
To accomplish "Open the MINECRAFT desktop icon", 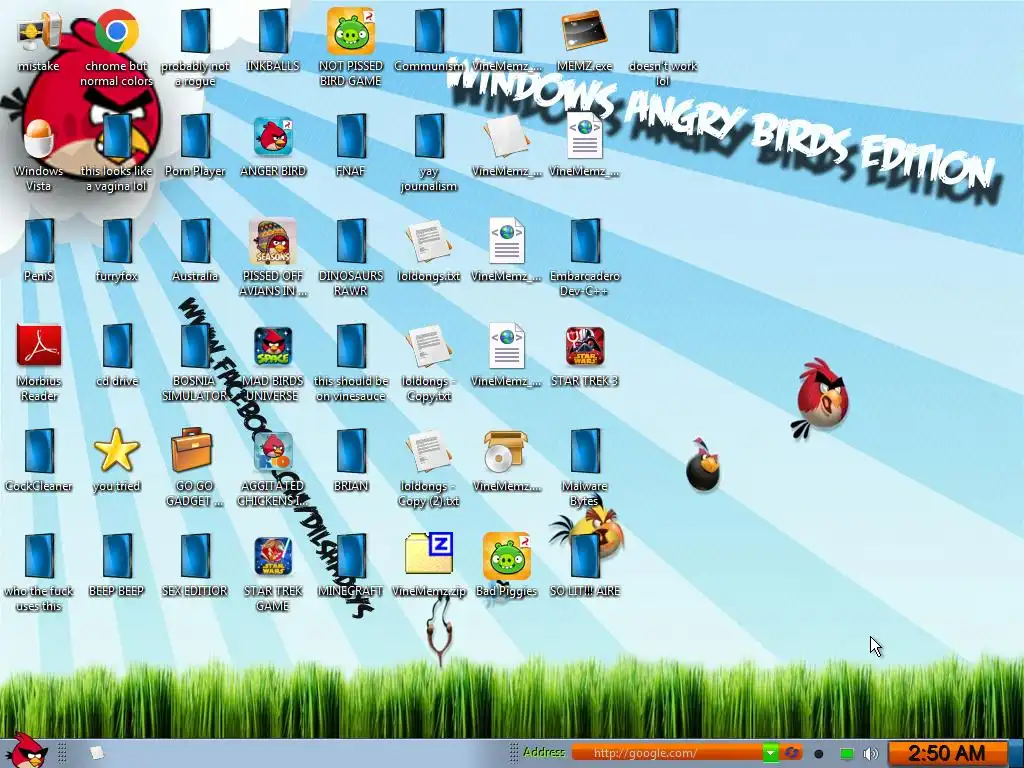I will click(x=351, y=556).
